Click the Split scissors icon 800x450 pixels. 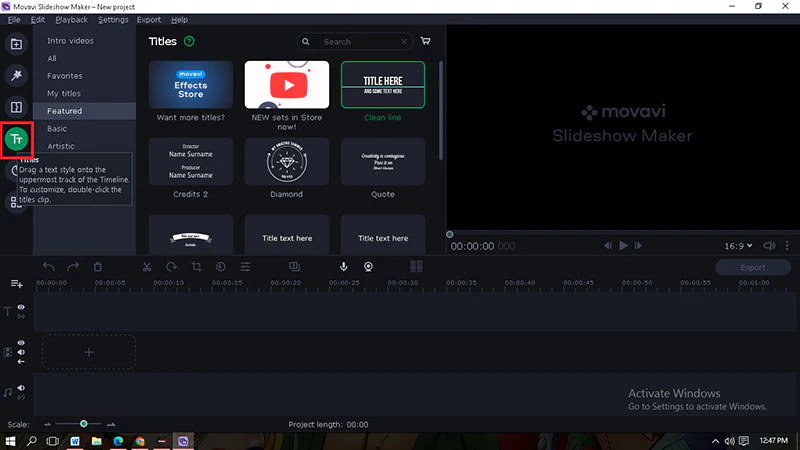[147, 266]
